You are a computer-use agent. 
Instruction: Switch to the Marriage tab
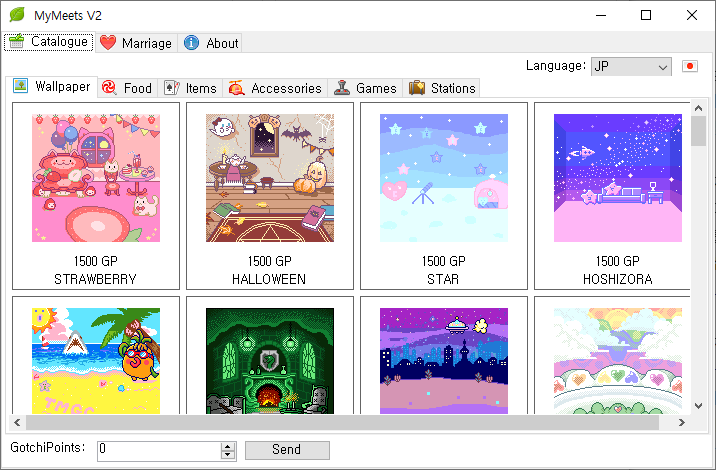(x=136, y=43)
